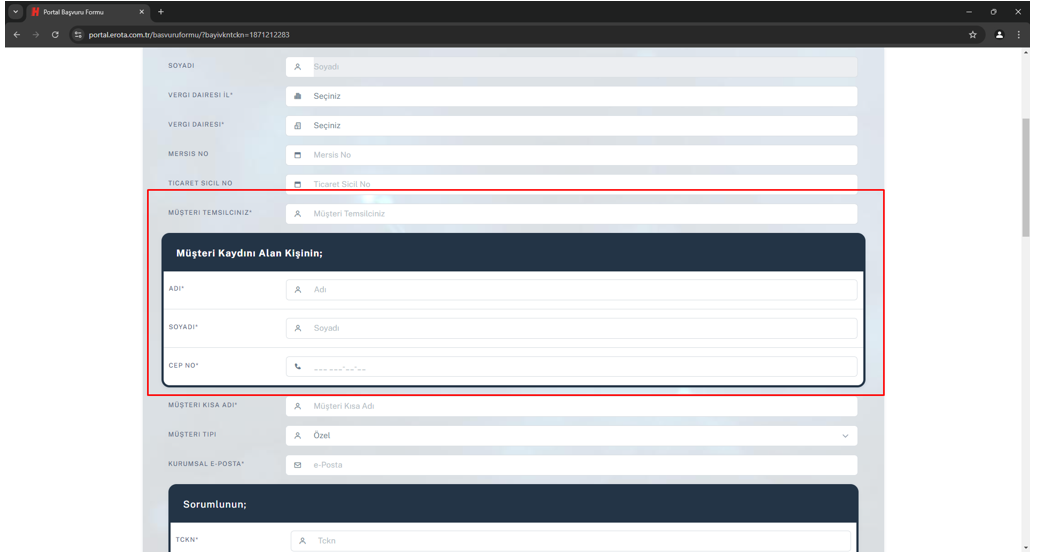The image size is (1037, 554).
Task: Bookmark this page with the star icon
Action: click(x=972, y=35)
